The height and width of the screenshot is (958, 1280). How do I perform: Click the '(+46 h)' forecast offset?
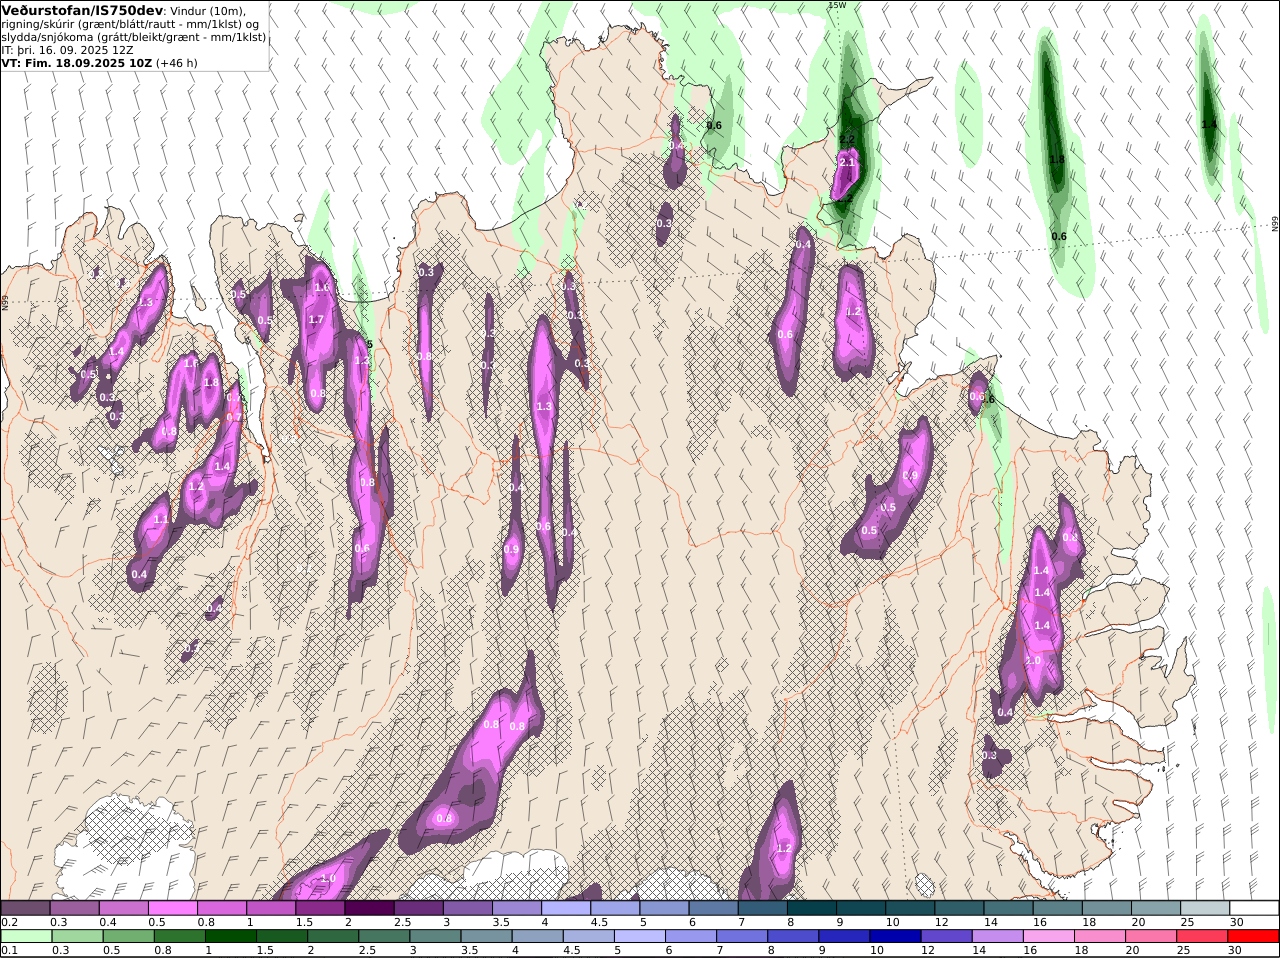click(177, 62)
